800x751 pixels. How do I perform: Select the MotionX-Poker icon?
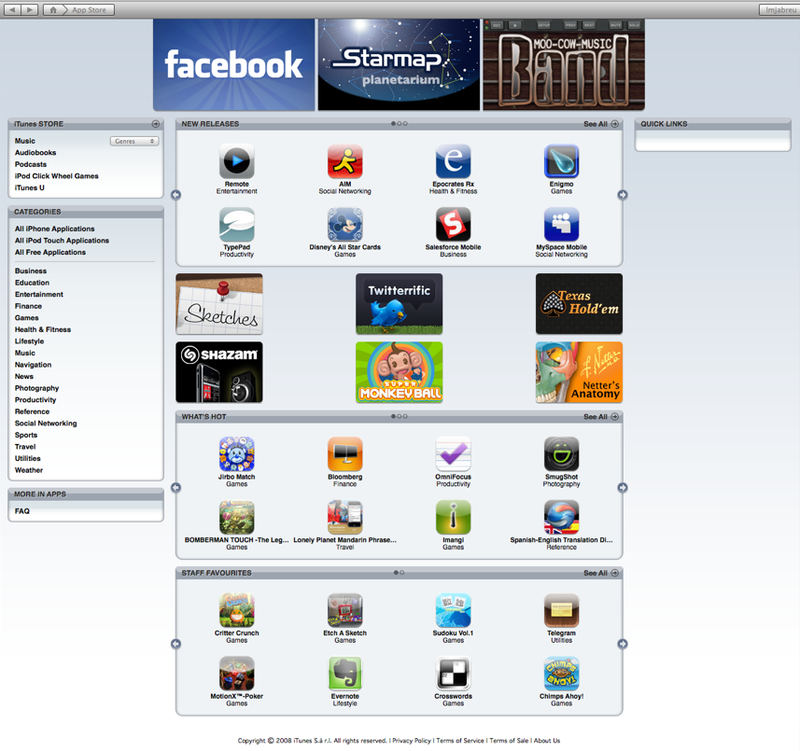coord(237,673)
